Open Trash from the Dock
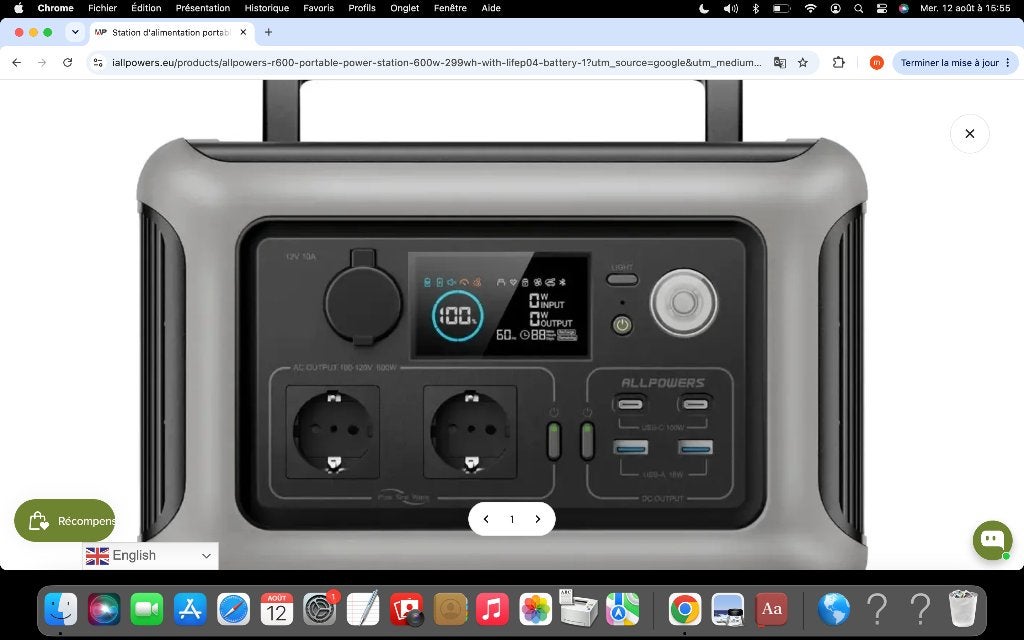This screenshot has height=640, width=1024. (963, 608)
